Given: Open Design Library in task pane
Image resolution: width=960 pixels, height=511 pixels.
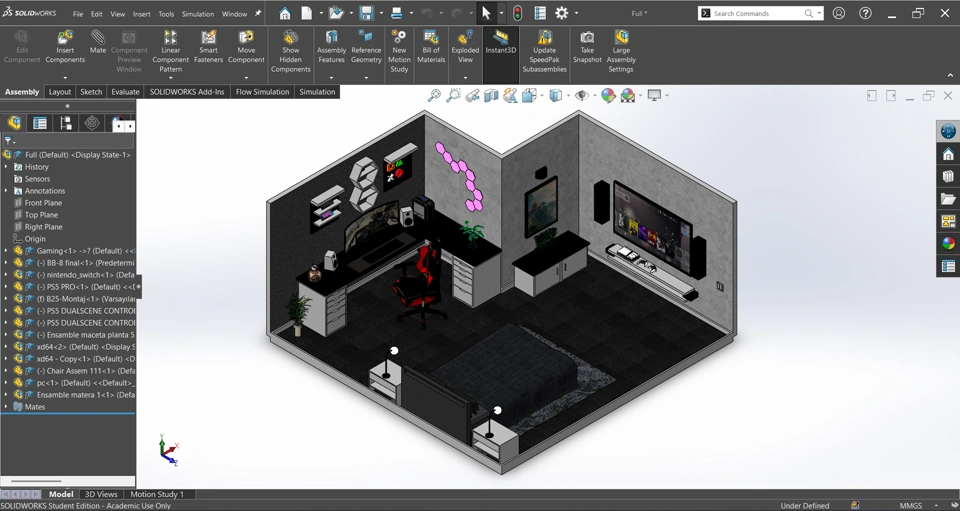Looking at the screenshot, I should (x=948, y=176).
